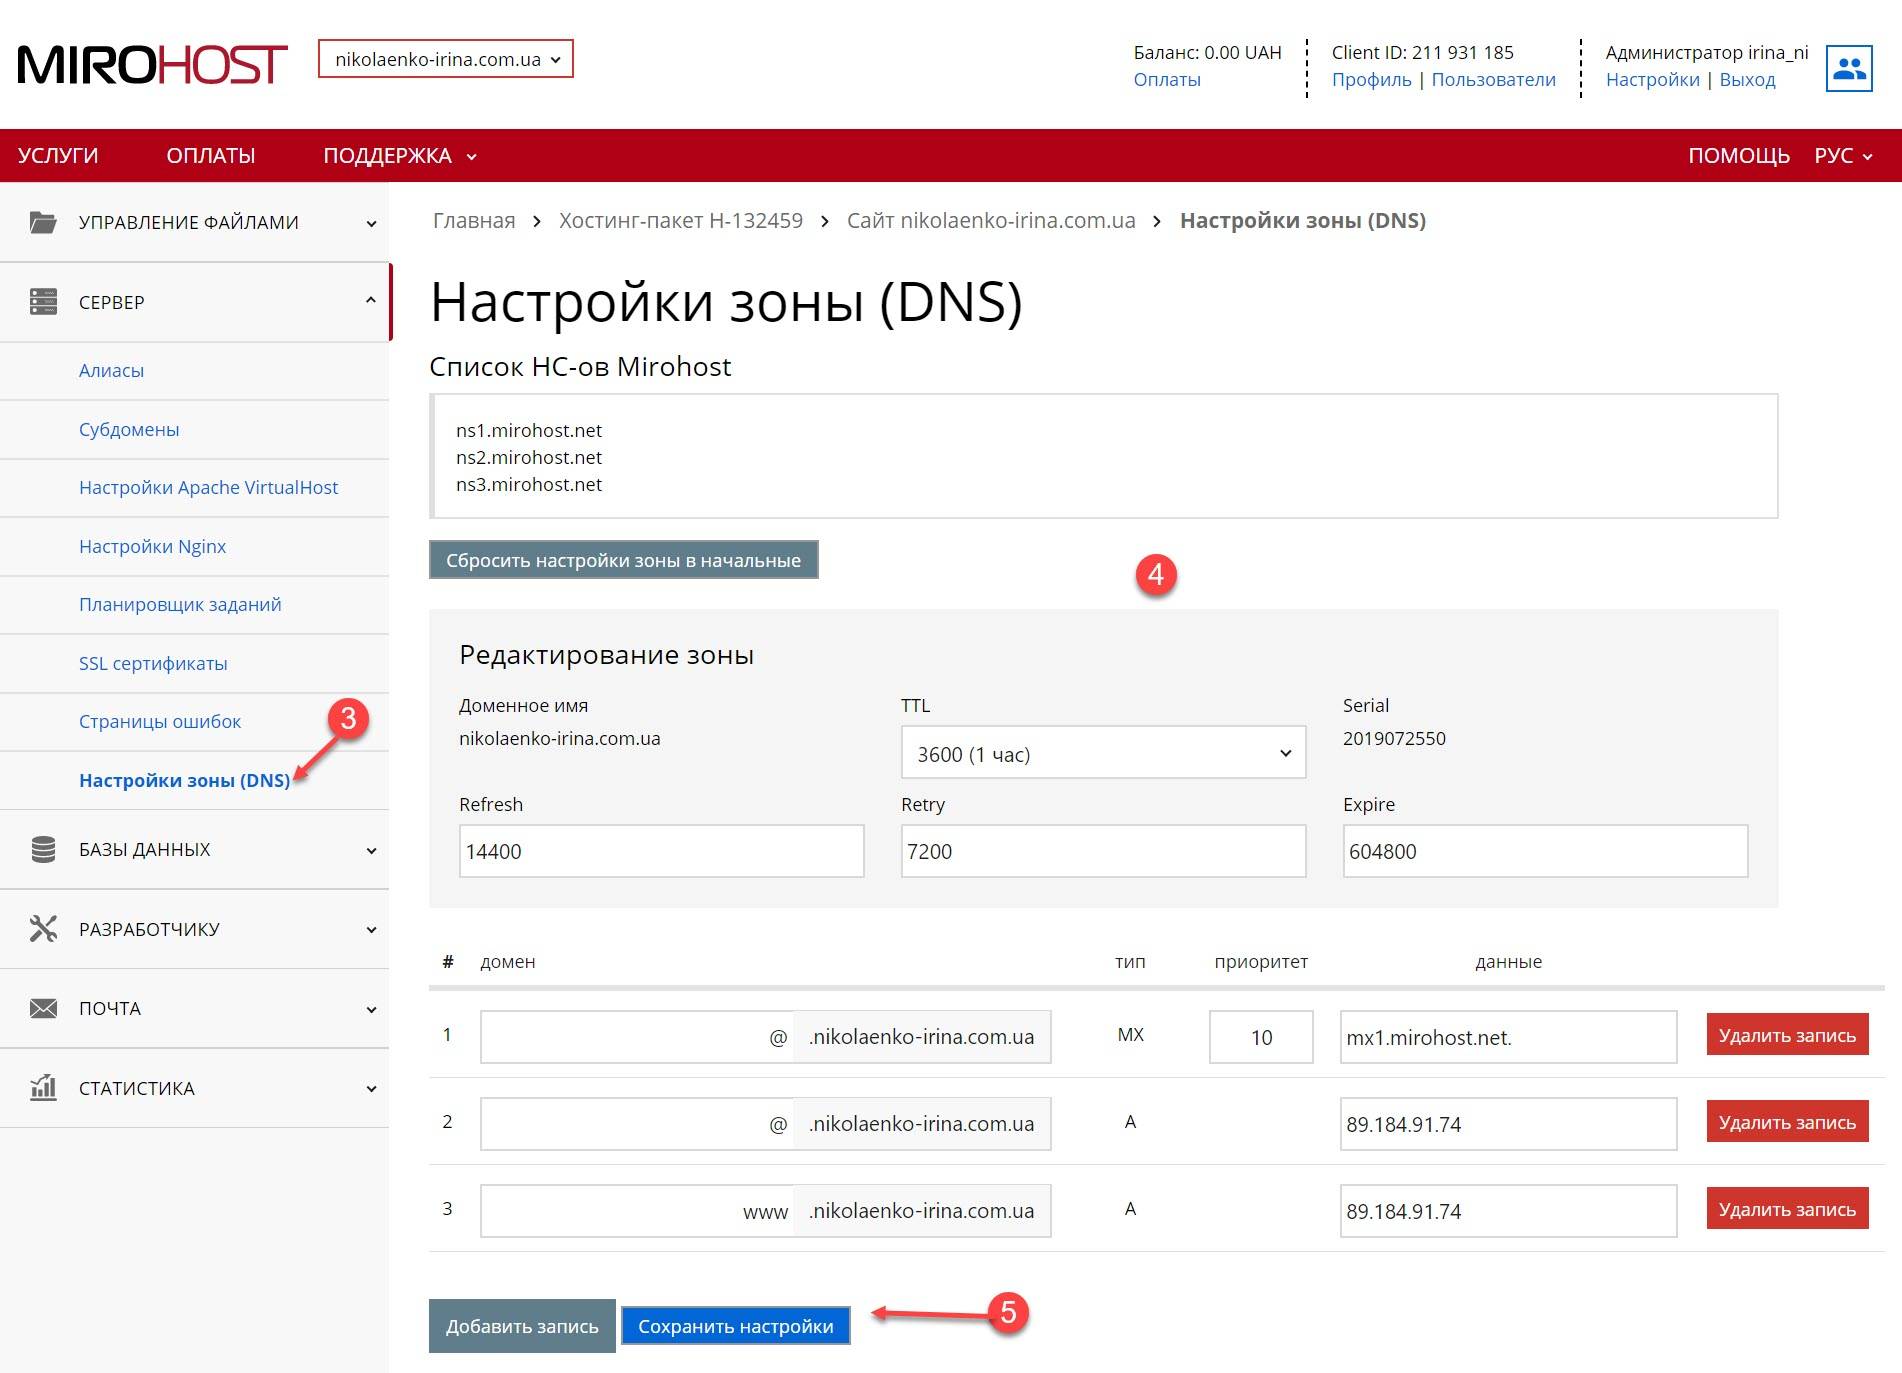Delete the MX record row 1
The width and height of the screenshot is (1902, 1373).
[1787, 1035]
